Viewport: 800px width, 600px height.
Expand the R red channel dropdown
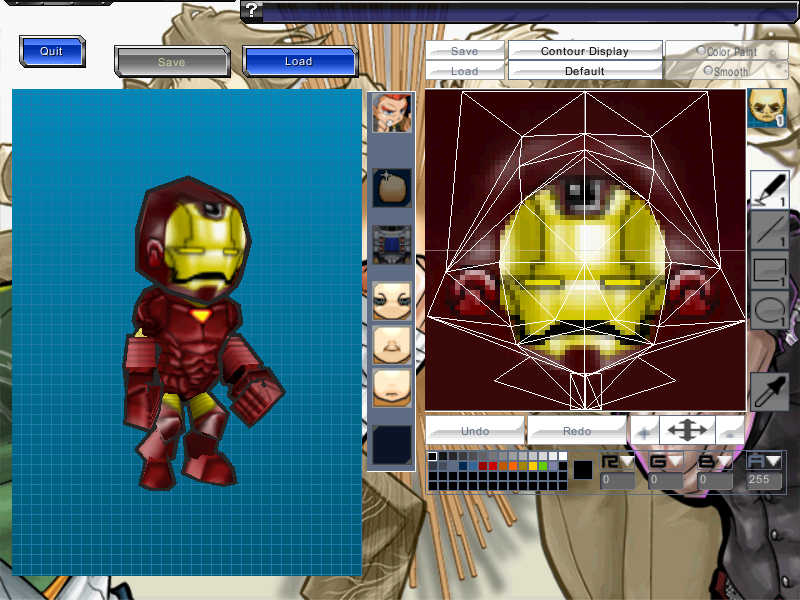tap(627, 461)
